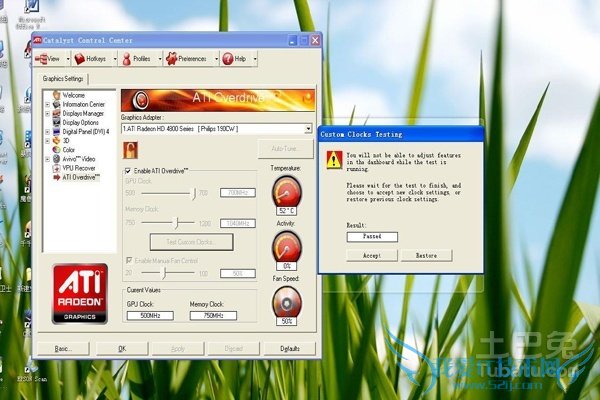Click the Fan Speed gauge icon

click(x=286, y=299)
